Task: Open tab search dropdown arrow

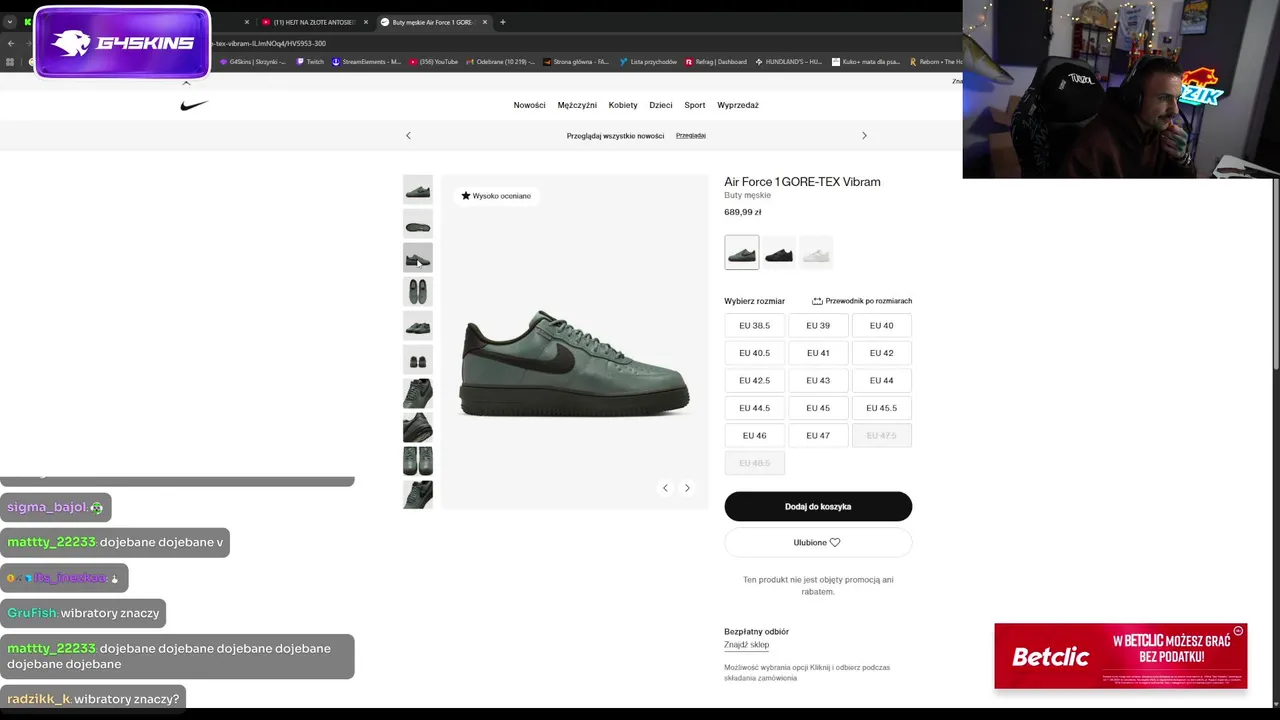Action: (x=10, y=22)
